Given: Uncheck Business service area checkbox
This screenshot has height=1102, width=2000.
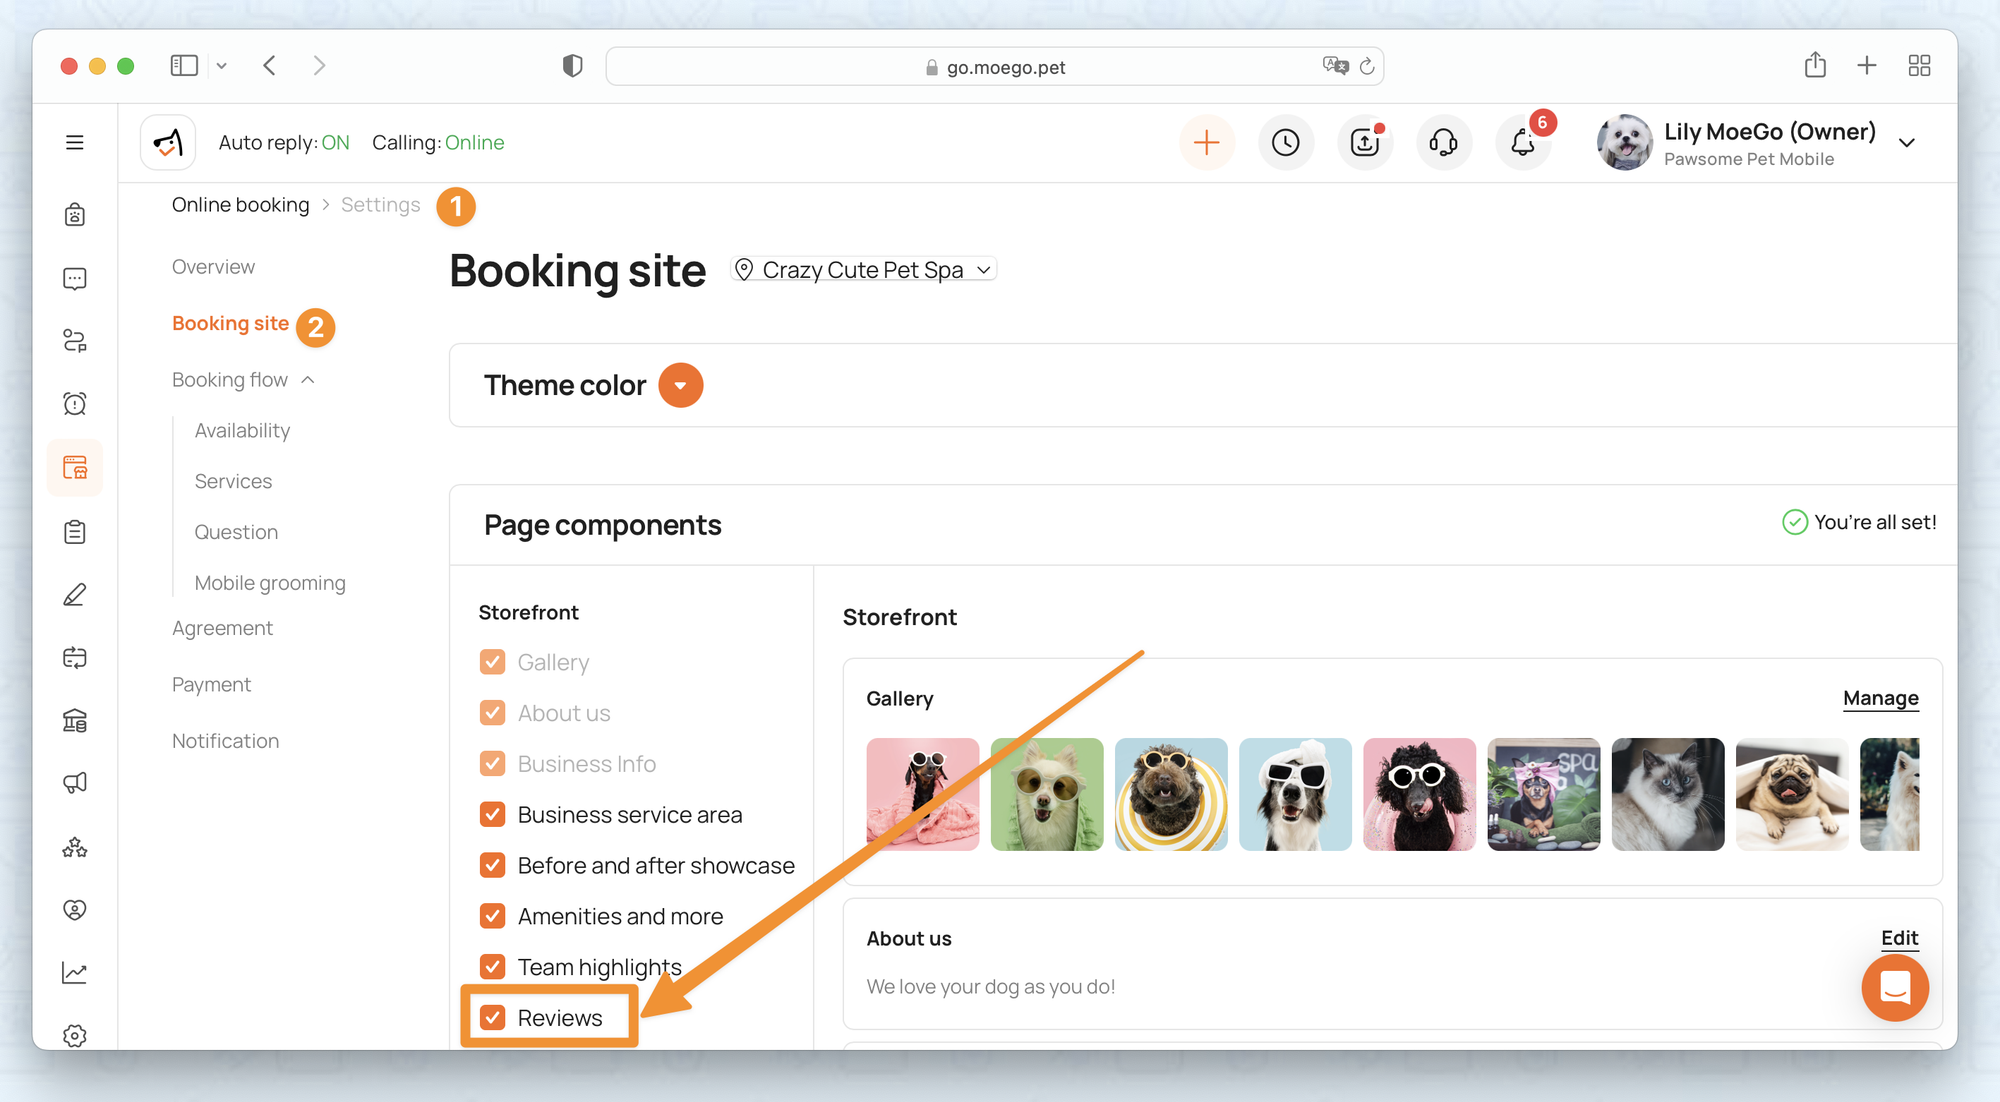Looking at the screenshot, I should (x=492, y=815).
